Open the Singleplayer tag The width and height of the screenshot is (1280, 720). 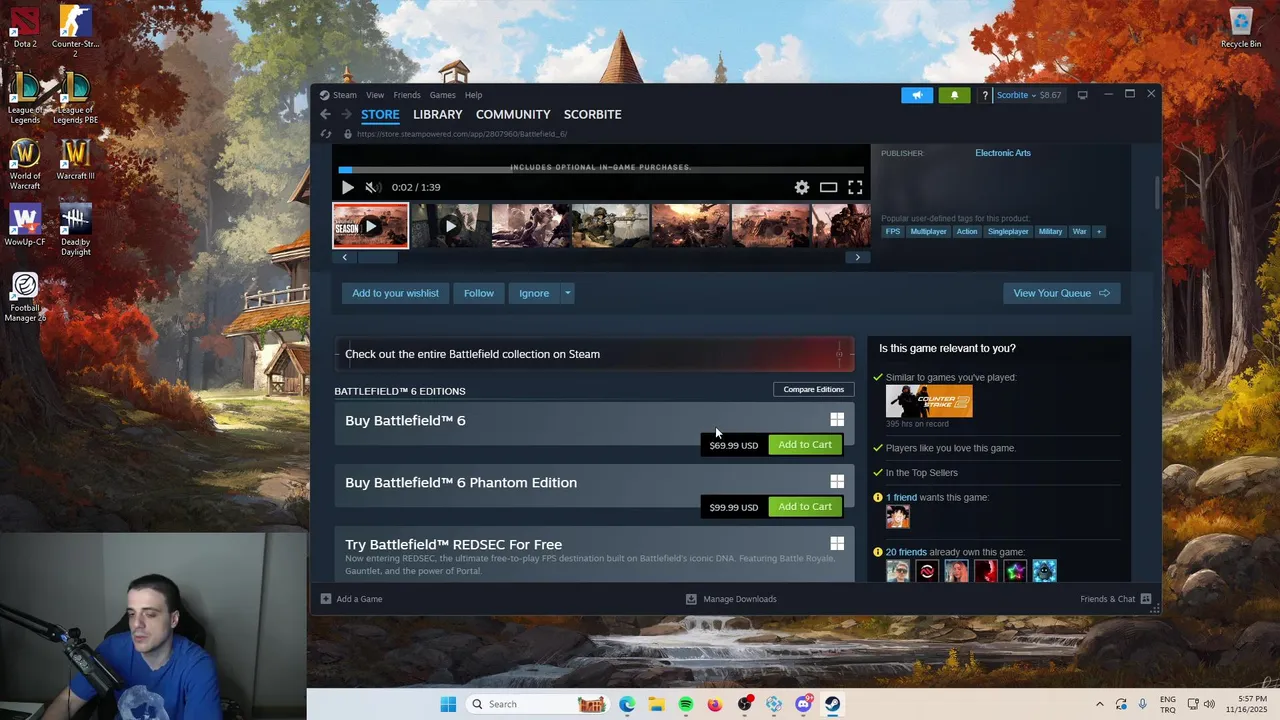point(1008,232)
